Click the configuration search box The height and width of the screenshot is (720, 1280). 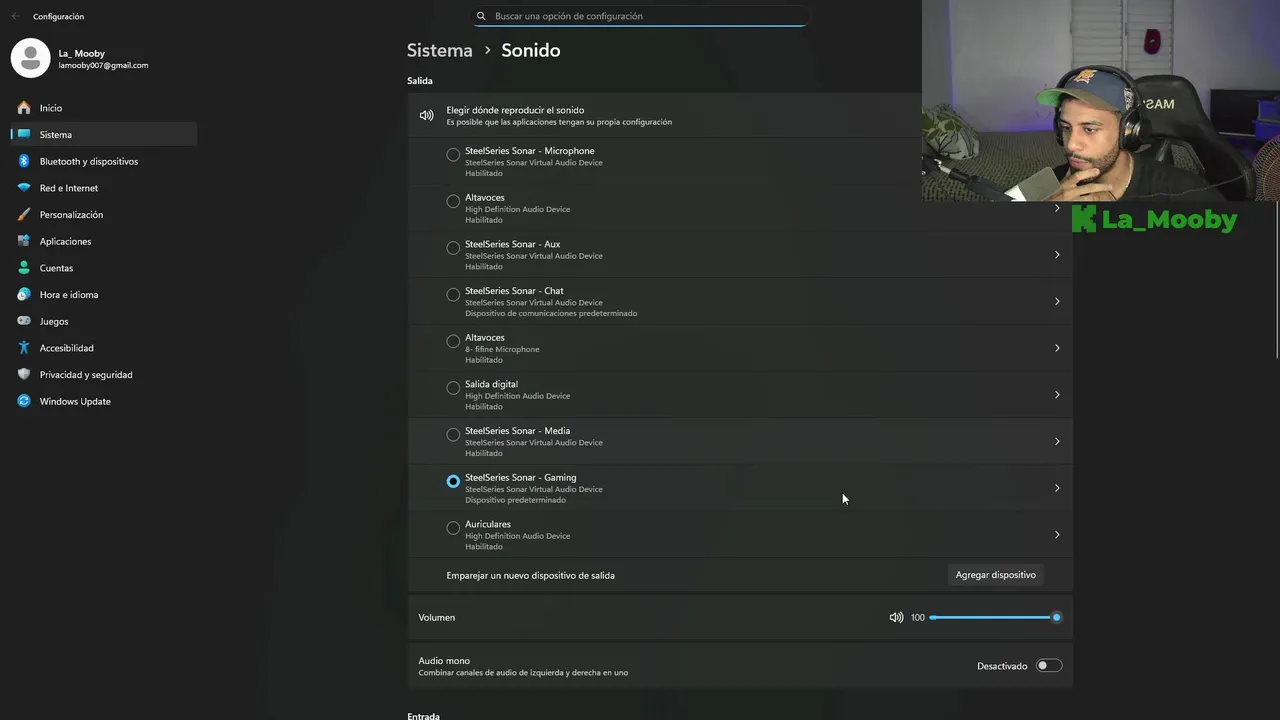coord(640,16)
